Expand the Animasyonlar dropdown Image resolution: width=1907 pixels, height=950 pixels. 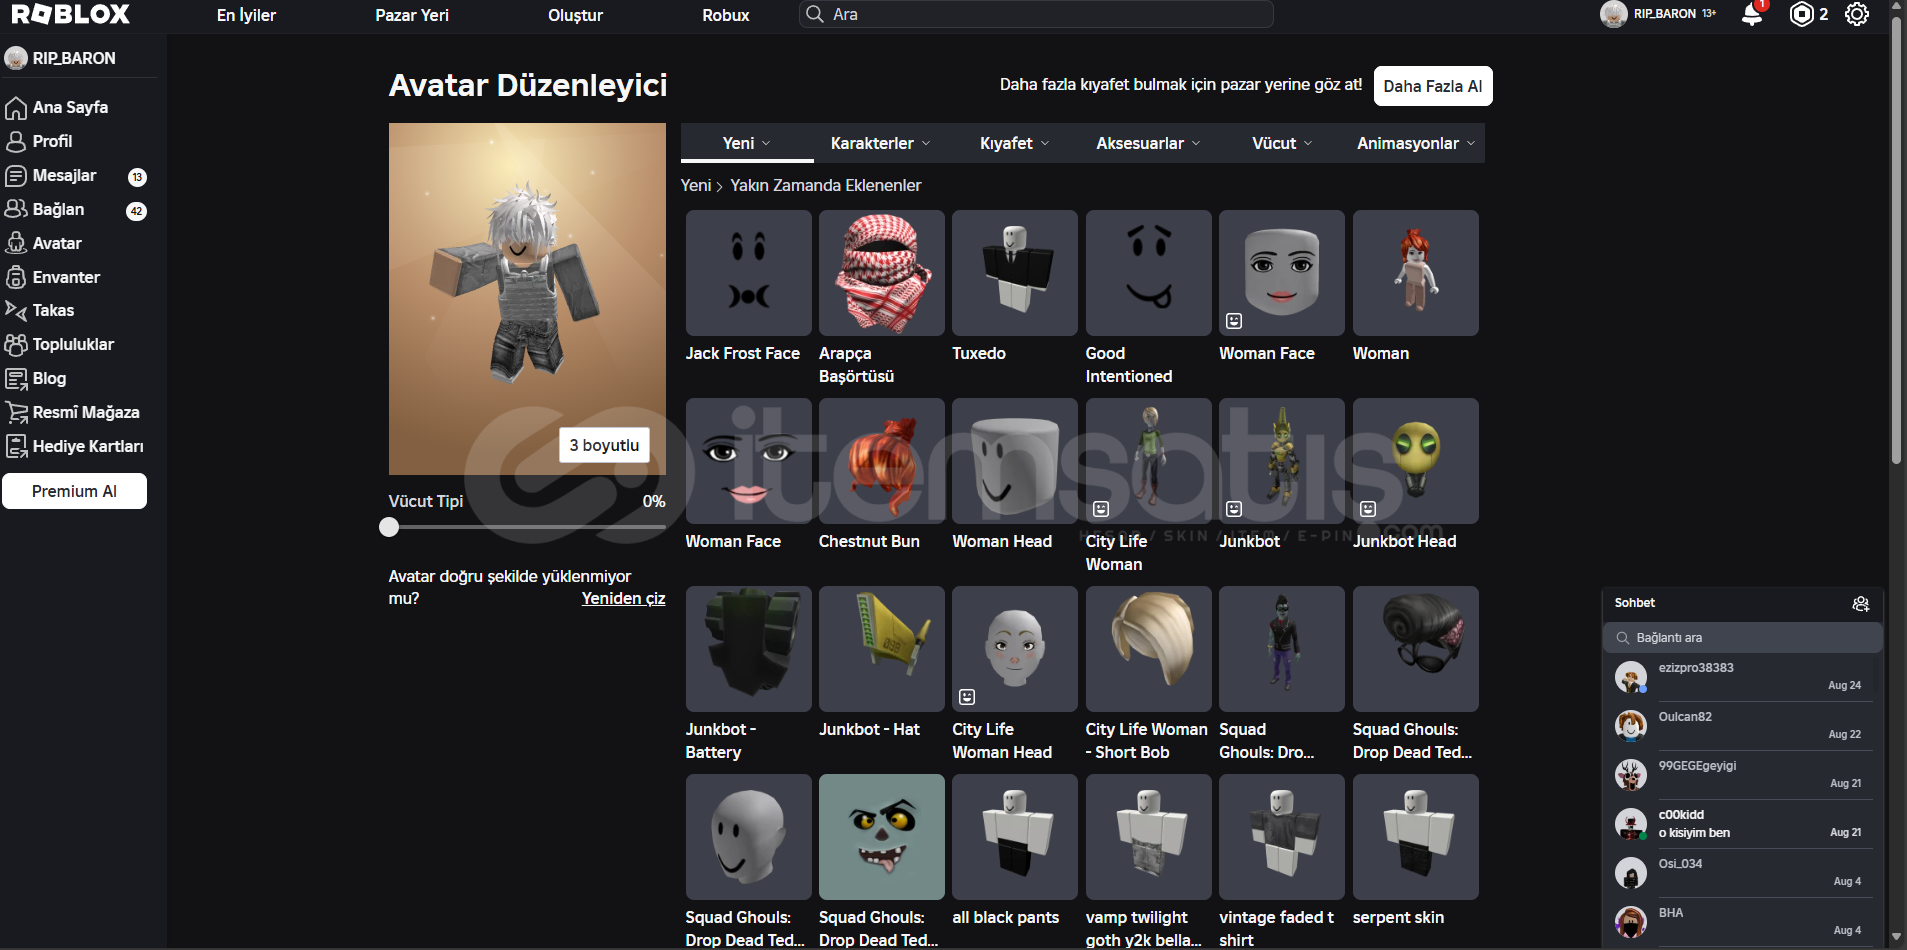pyautogui.click(x=1416, y=143)
